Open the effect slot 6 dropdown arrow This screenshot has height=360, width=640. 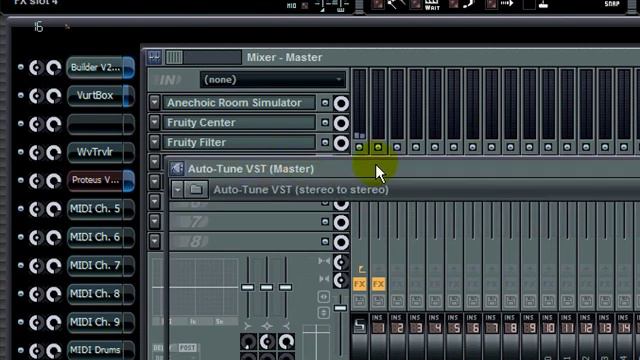coord(154,202)
